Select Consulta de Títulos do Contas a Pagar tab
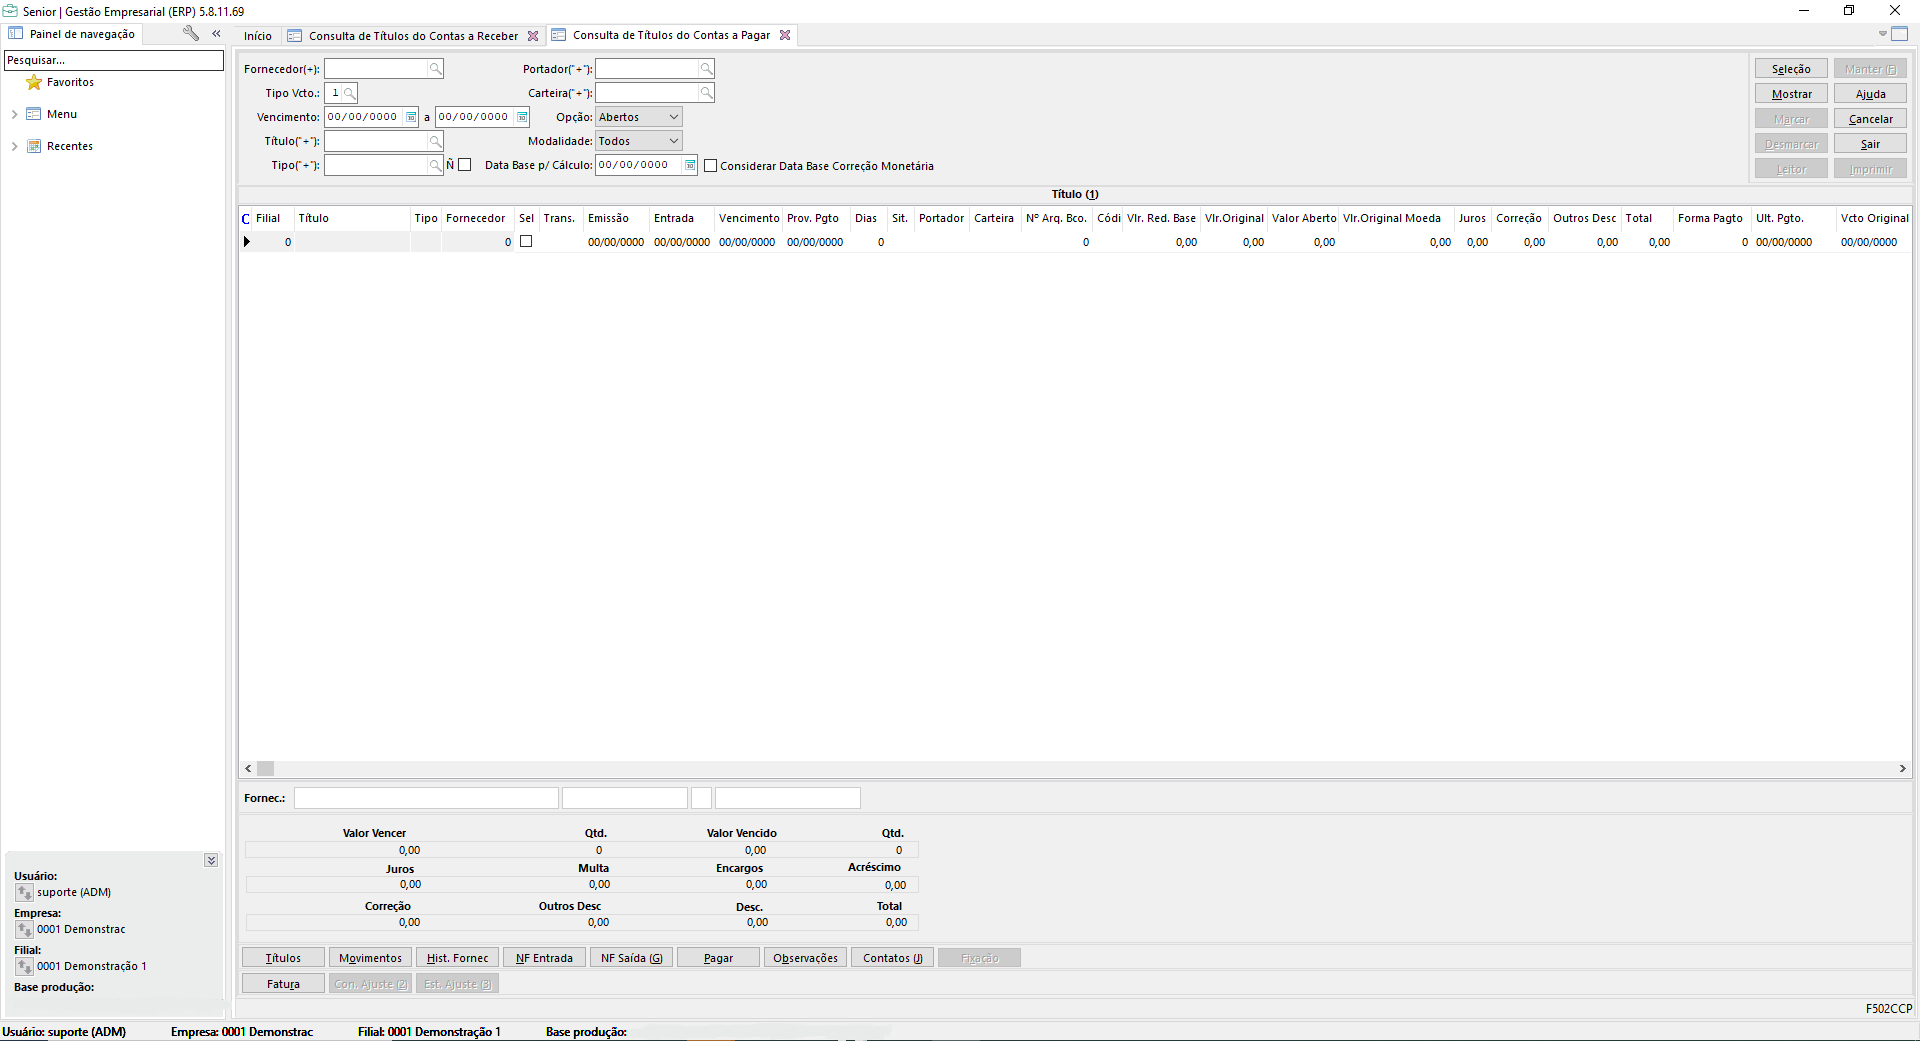The width and height of the screenshot is (1920, 1041). click(x=671, y=35)
